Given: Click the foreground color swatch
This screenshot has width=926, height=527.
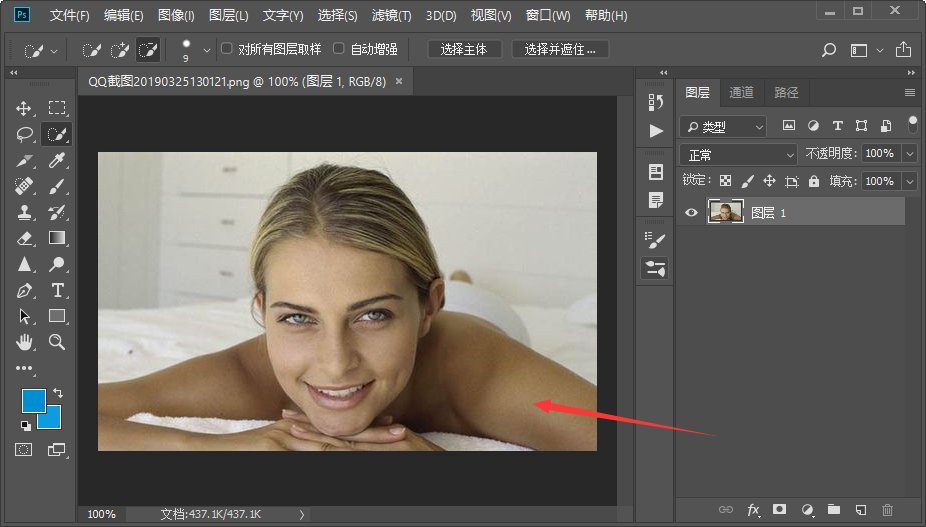Looking at the screenshot, I should [x=32, y=399].
